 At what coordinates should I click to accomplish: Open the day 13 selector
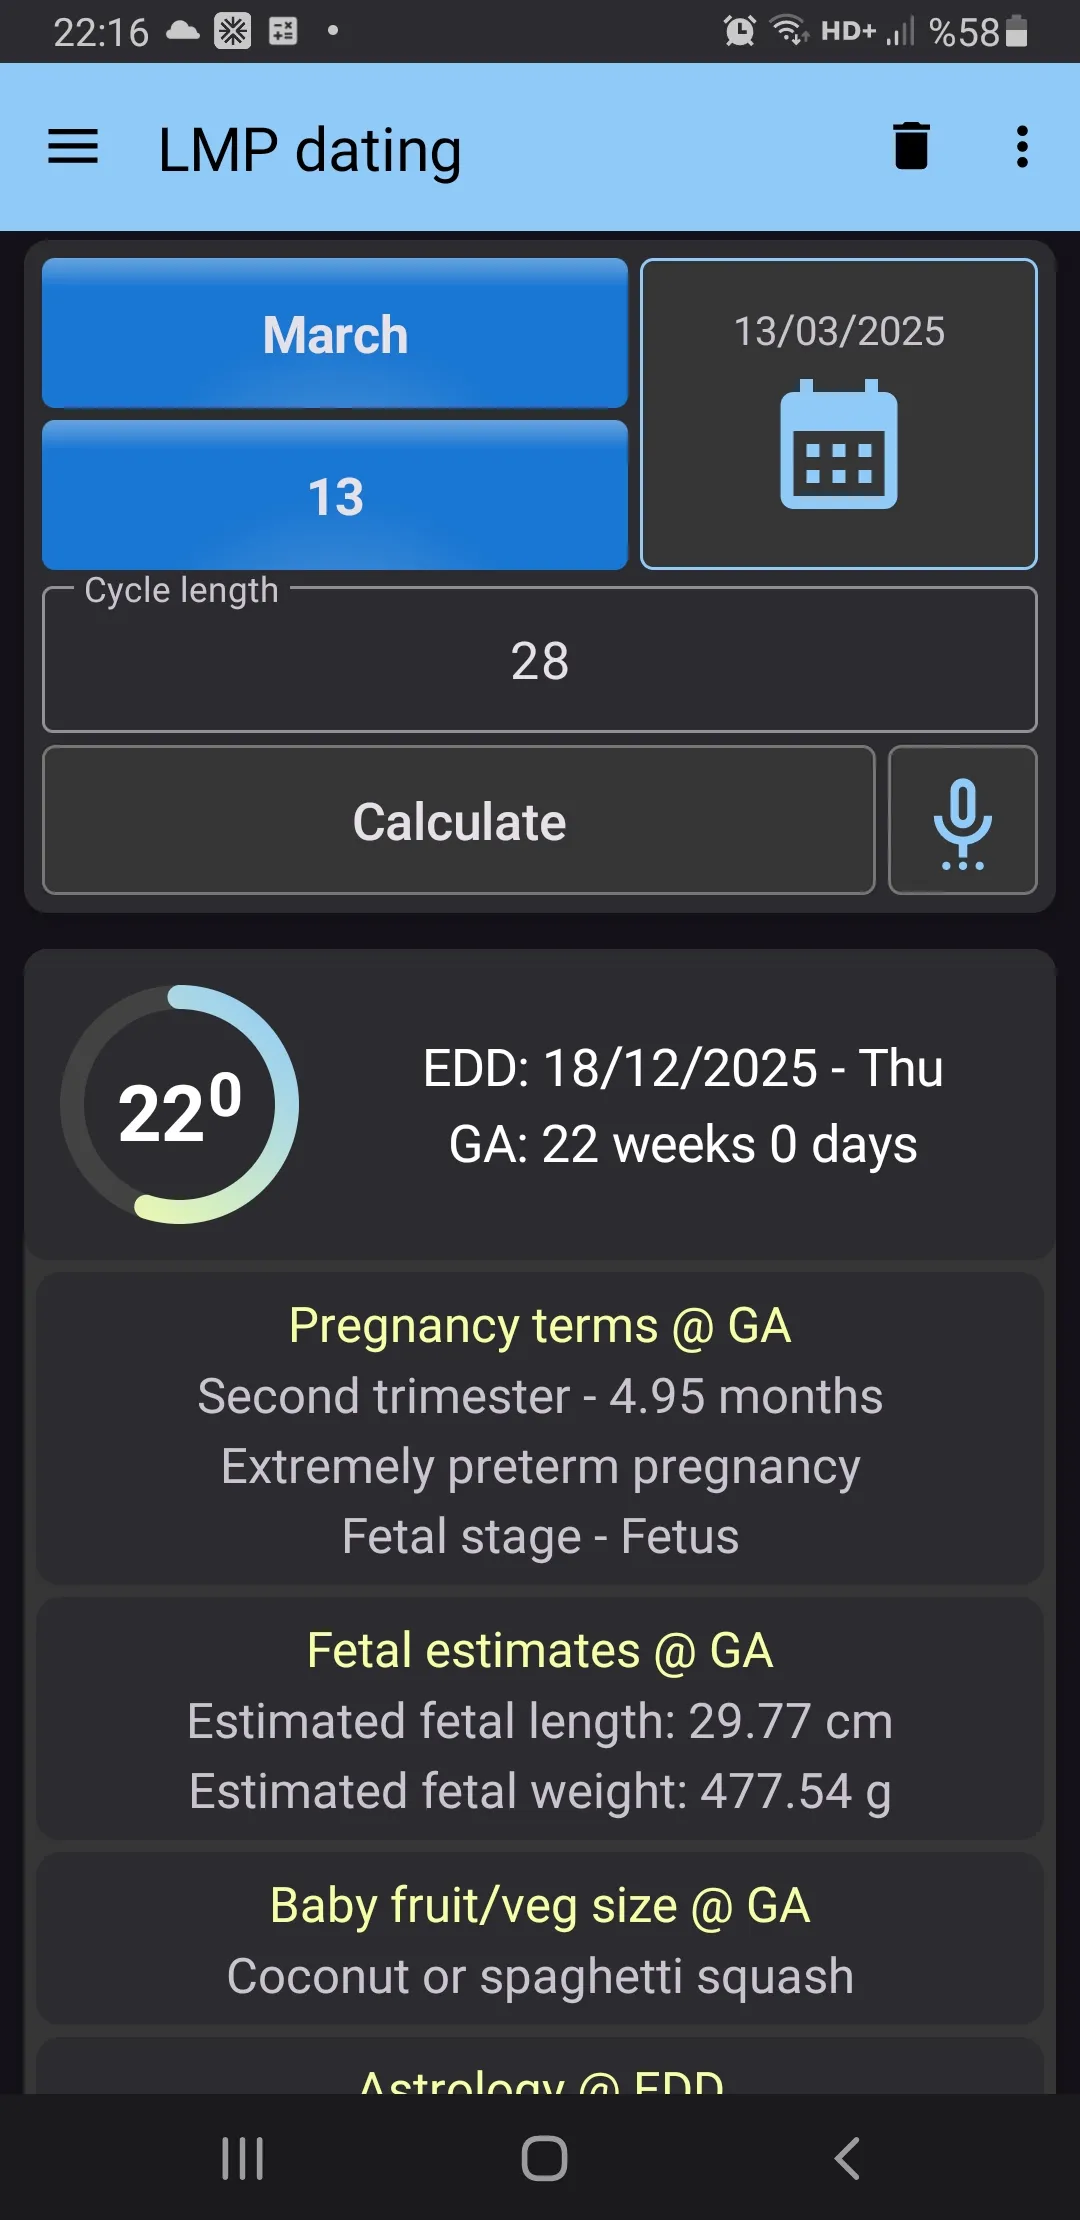335,496
